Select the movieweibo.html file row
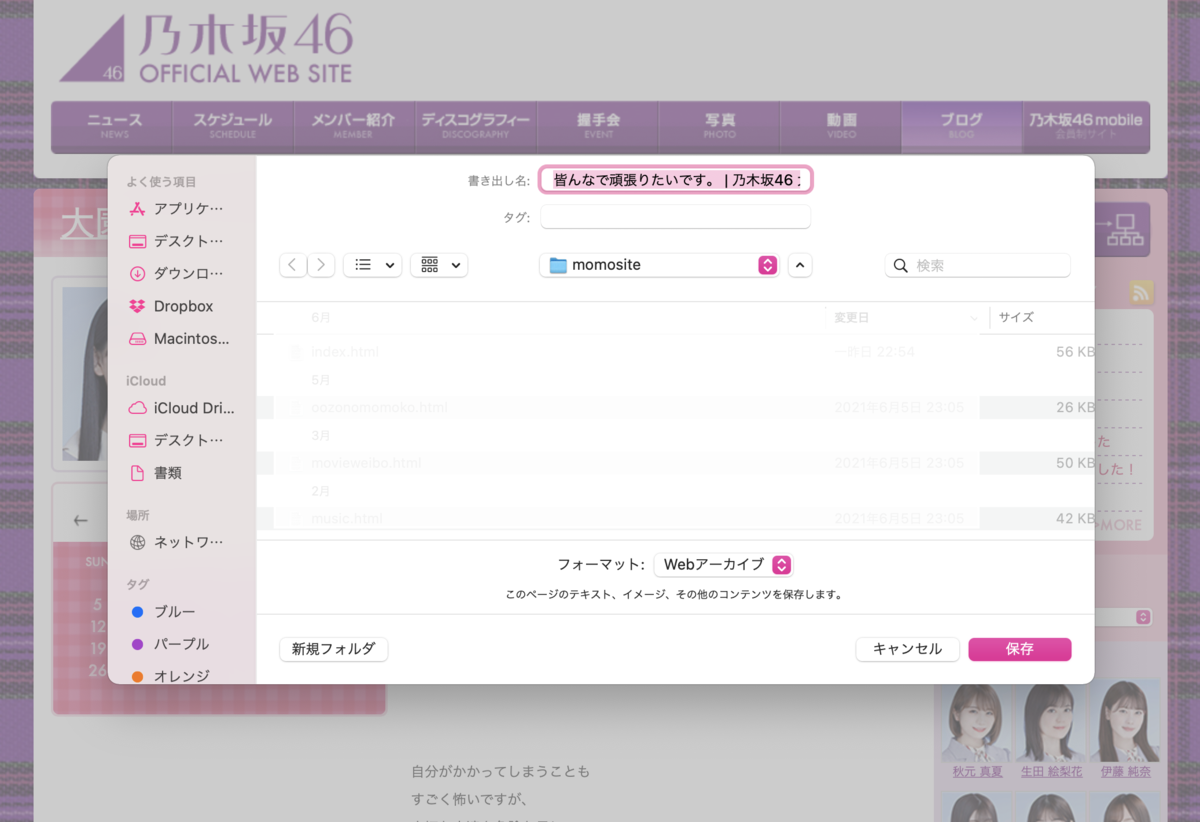Screen dimensions: 1200x822 (675, 463)
